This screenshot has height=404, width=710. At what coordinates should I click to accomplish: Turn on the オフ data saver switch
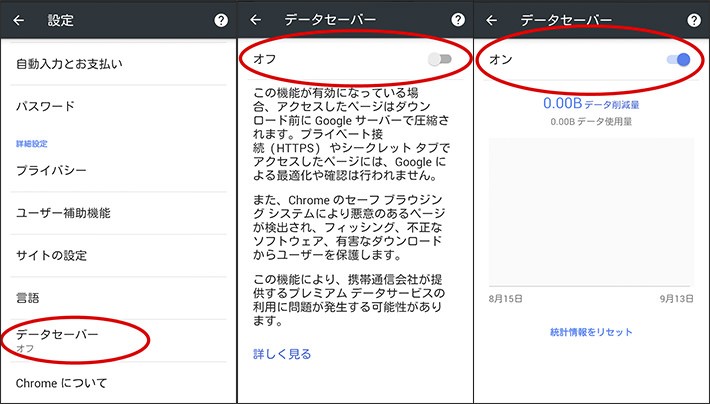point(440,59)
